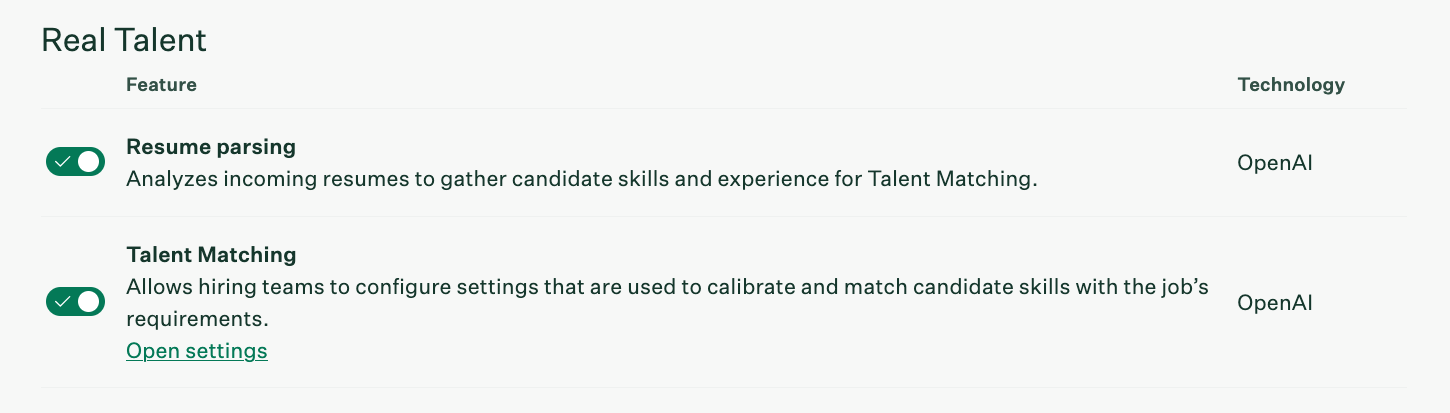The width and height of the screenshot is (1450, 413).
Task: Click the white knob of Resume parsing switch
Action: (x=89, y=162)
